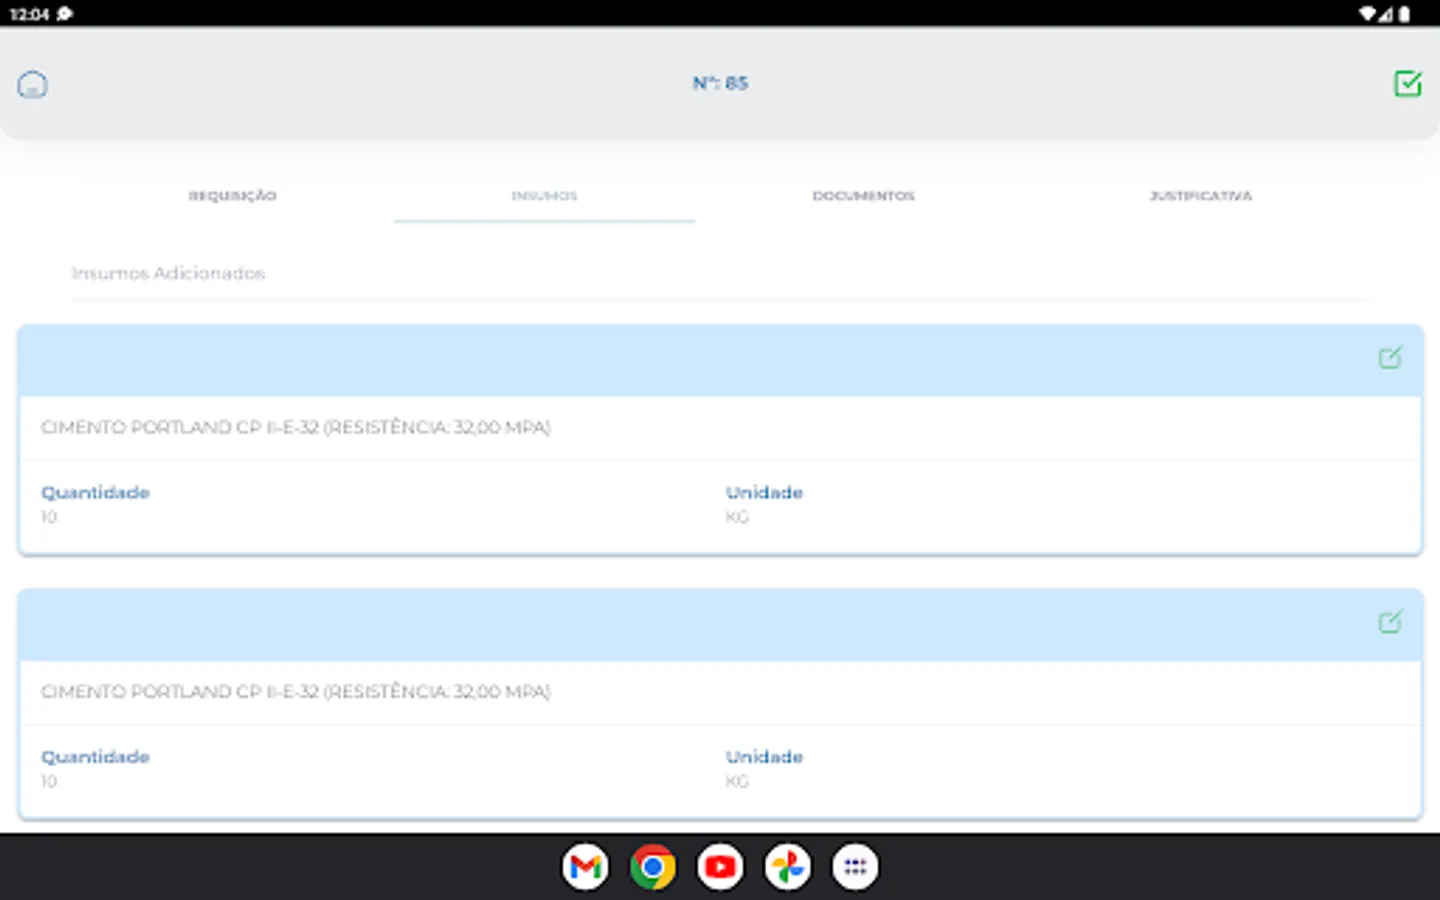The image size is (1440, 900).
Task: Open the Requisição tab
Action: 232,196
